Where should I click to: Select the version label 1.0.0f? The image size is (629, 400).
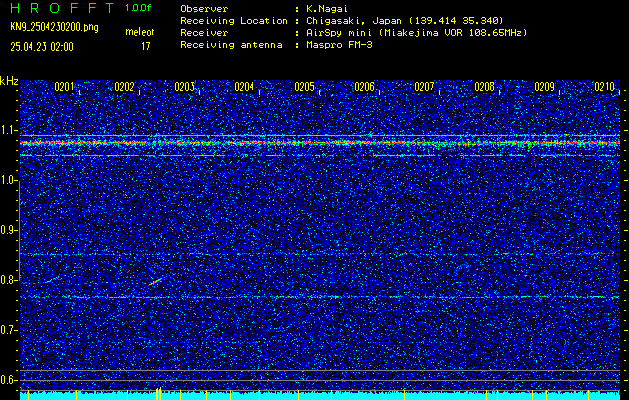point(138,8)
